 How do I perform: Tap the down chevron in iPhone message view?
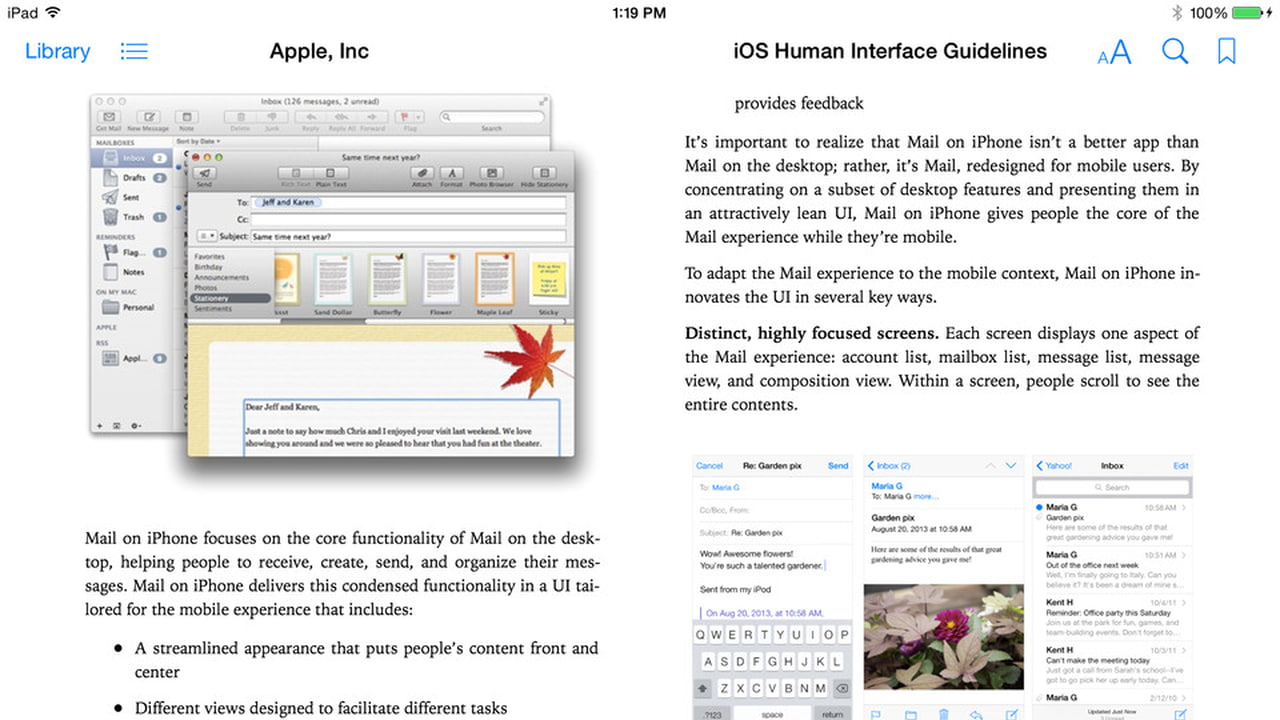click(1011, 466)
